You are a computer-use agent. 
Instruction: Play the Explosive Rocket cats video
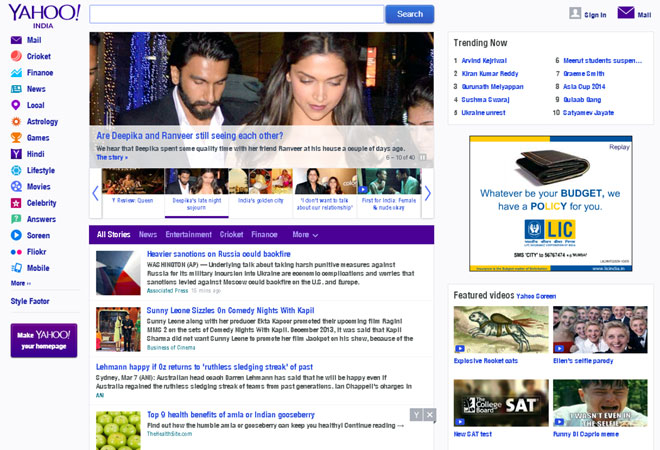501,330
